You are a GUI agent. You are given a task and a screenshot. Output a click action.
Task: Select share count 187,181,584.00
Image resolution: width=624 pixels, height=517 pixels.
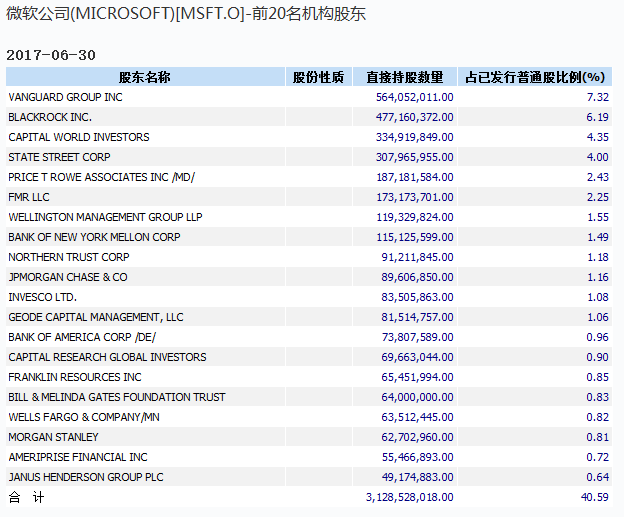pos(415,177)
